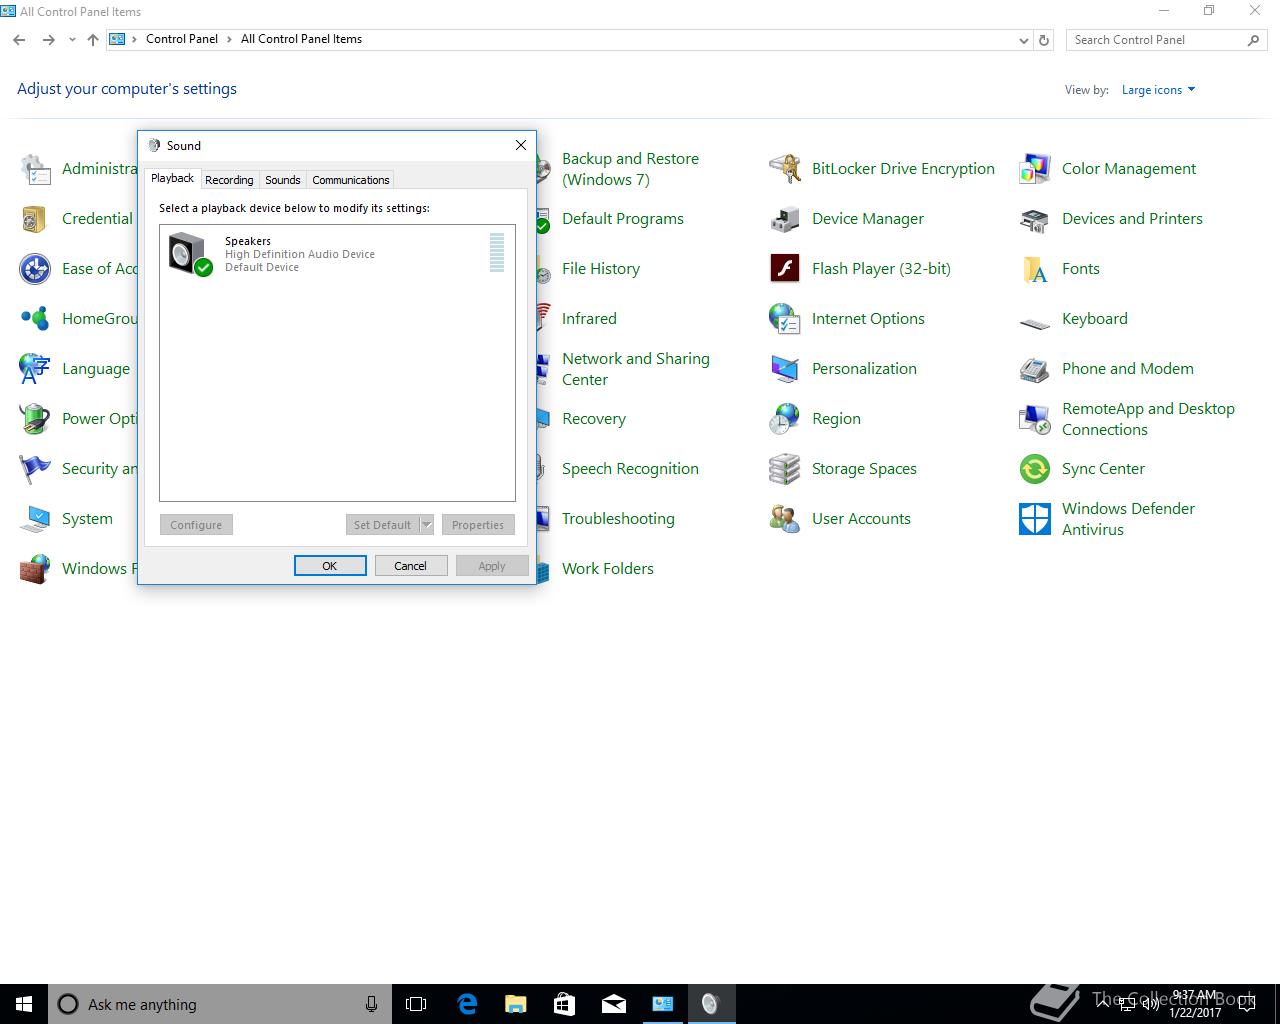The height and width of the screenshot is (1024, 1280).
Task: Open Network and Sharing Center link
Action: click(636, 369)
